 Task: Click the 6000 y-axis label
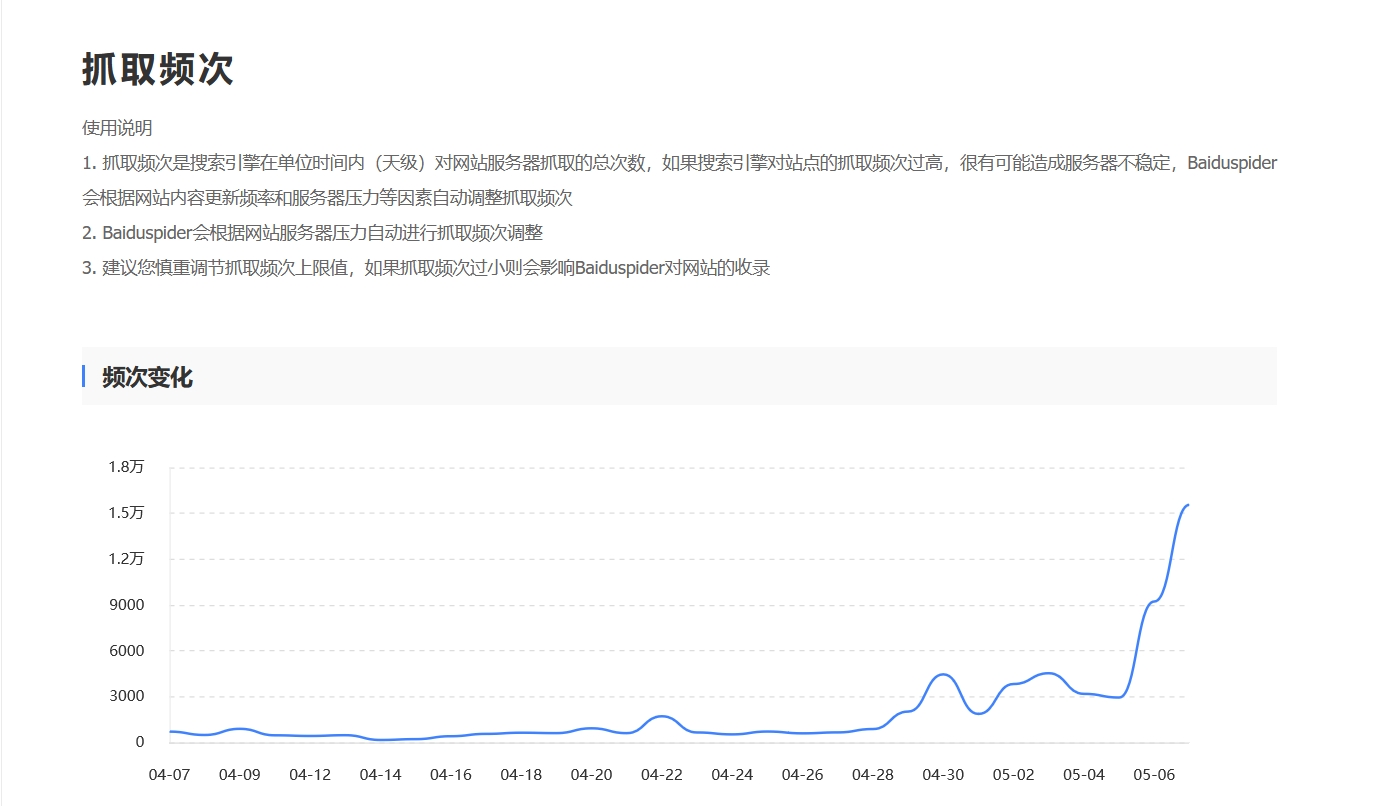127,651
